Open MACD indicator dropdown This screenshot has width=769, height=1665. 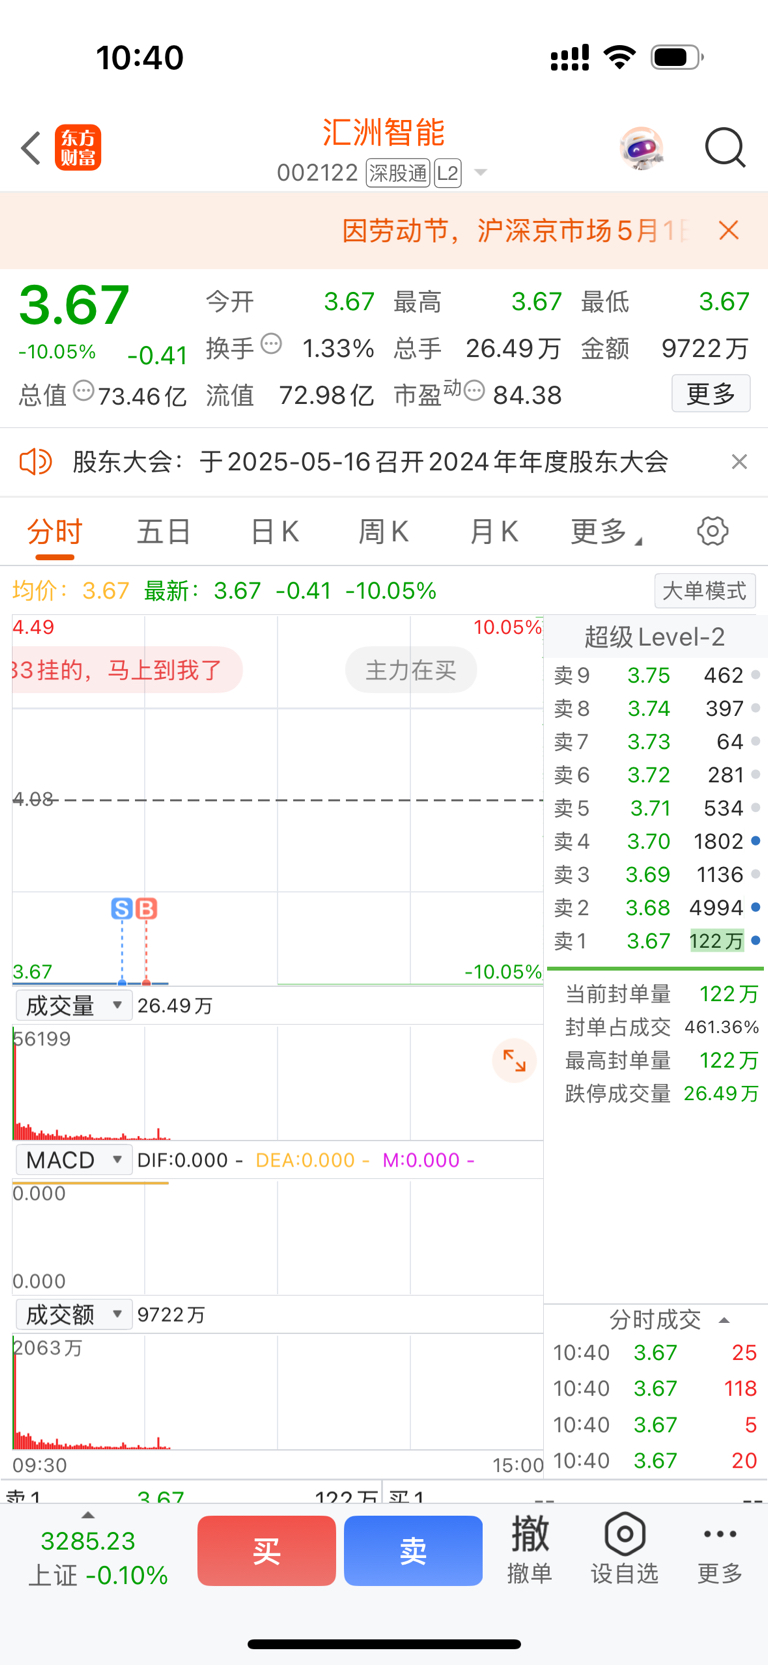(74, 1160)
